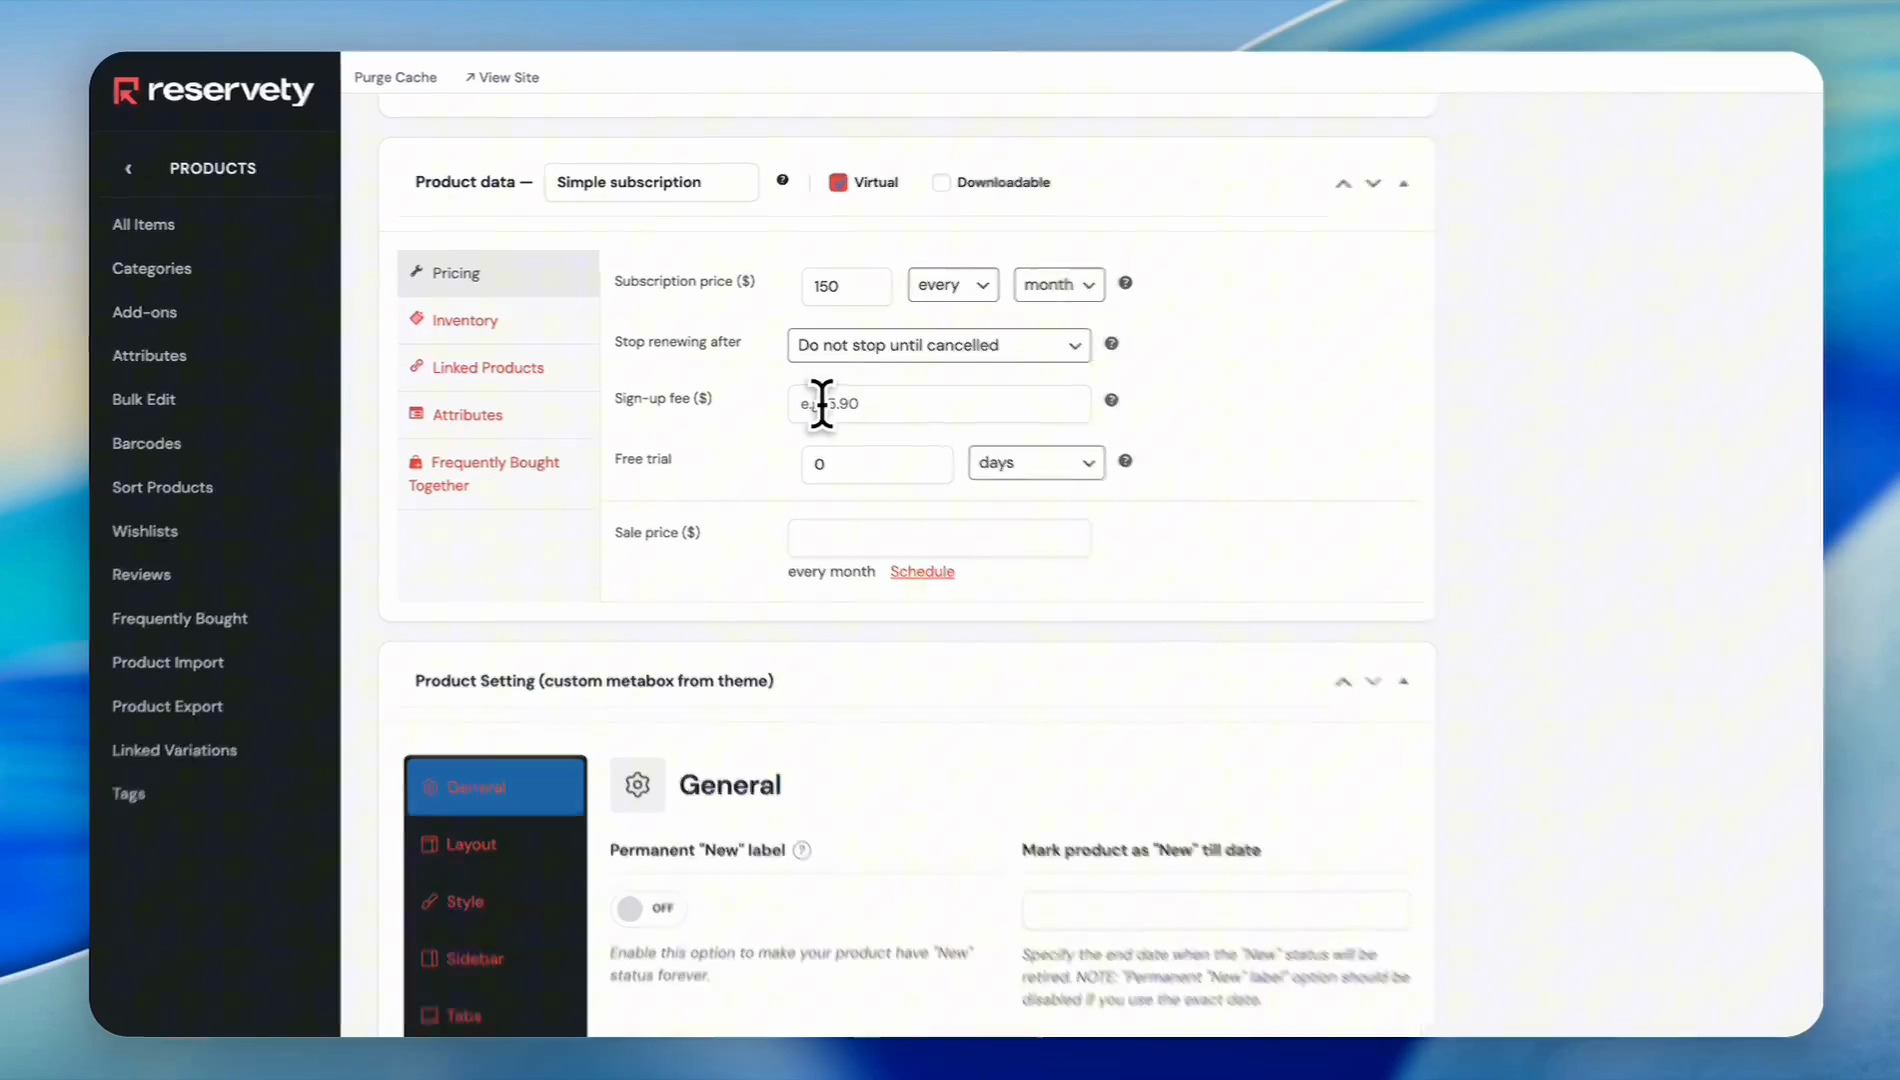
Task: Click Purge Cache in top bar
Action: click(395, 78)
